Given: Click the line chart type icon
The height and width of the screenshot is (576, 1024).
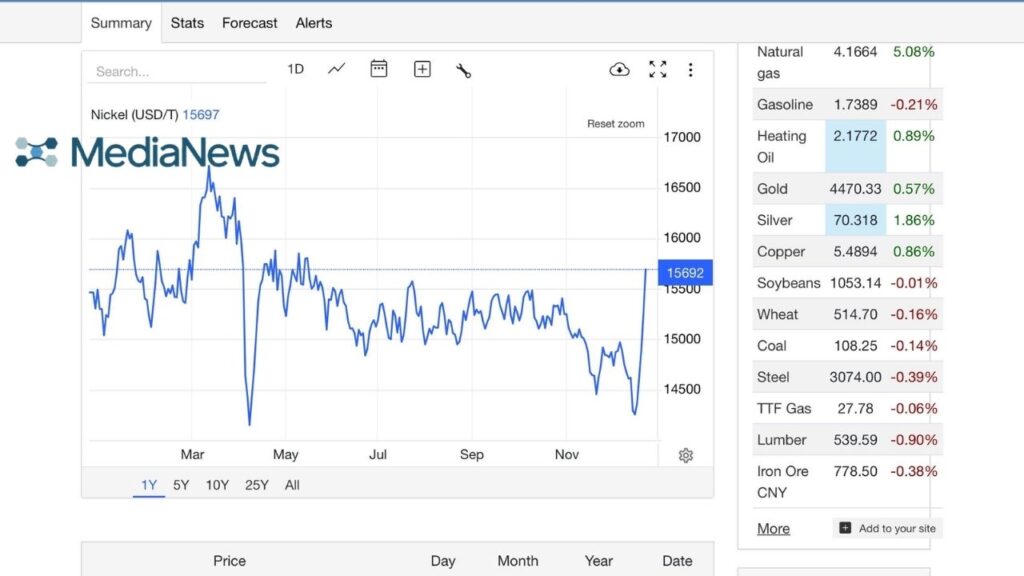Looking at the screenshot, I should pyautogui.click(x=337, y=69).
